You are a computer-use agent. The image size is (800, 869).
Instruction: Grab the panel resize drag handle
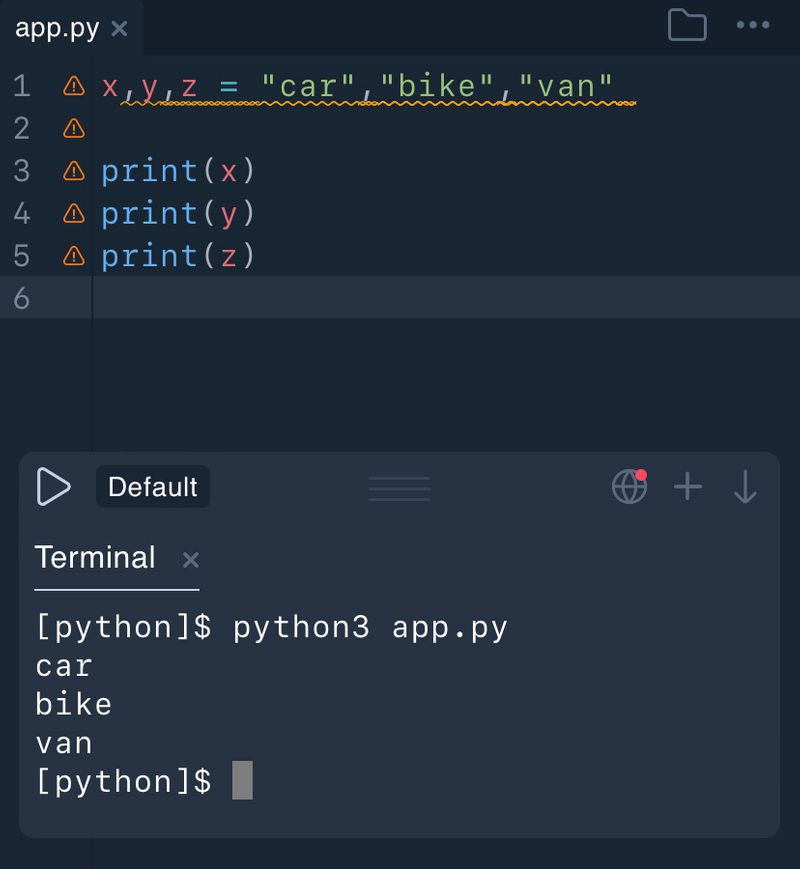[399, 488]
